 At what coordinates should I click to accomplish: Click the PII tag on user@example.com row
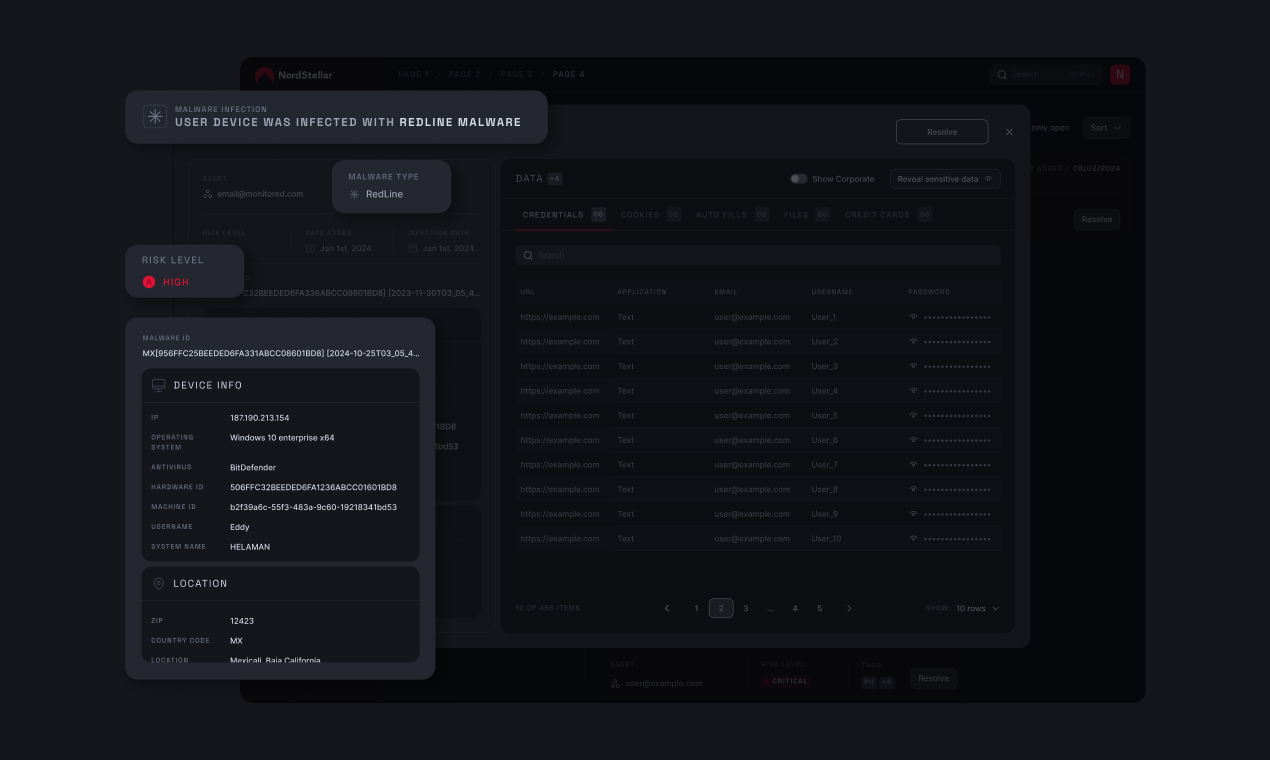click(x=869, y=682)
